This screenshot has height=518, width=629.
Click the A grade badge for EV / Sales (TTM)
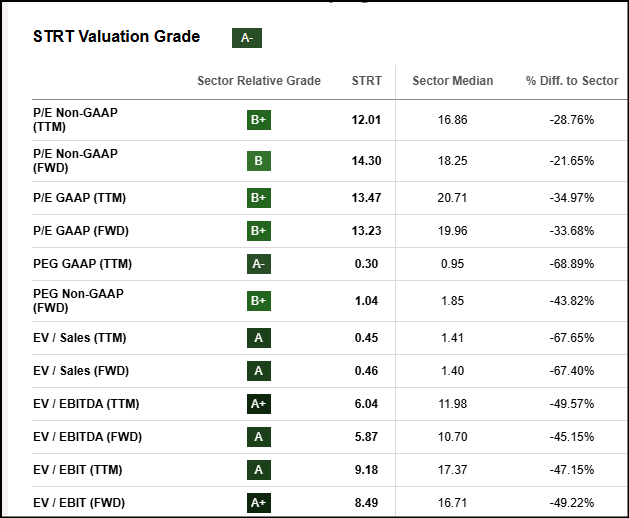point(258,338)
